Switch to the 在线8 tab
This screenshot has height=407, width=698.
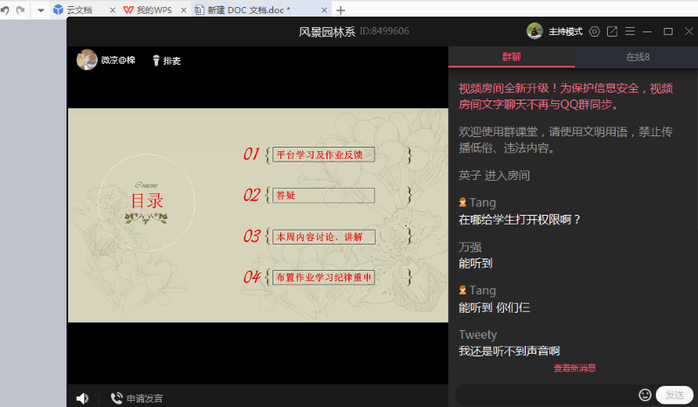tap(637, 57)
